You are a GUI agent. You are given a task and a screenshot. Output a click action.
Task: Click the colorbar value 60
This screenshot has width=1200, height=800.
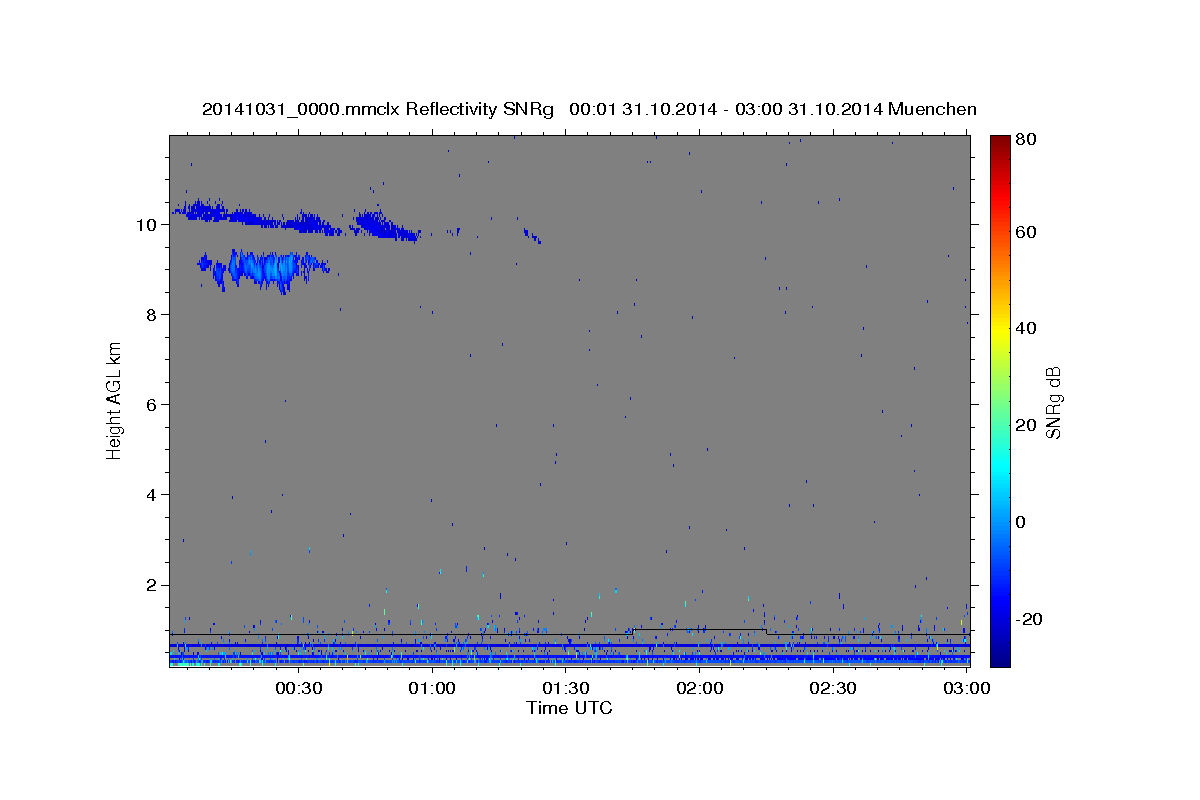pos(1025,232)
